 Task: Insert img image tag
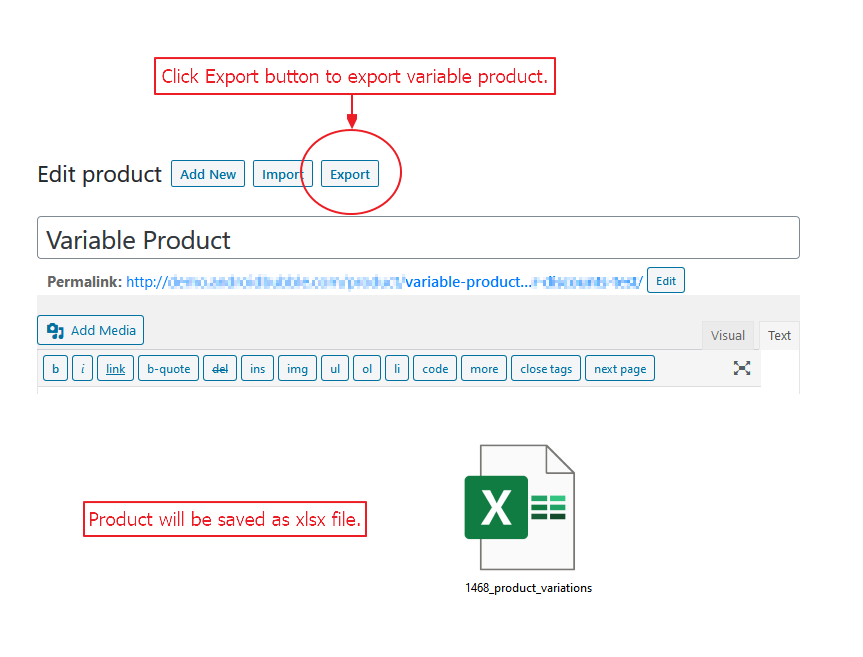297,369
